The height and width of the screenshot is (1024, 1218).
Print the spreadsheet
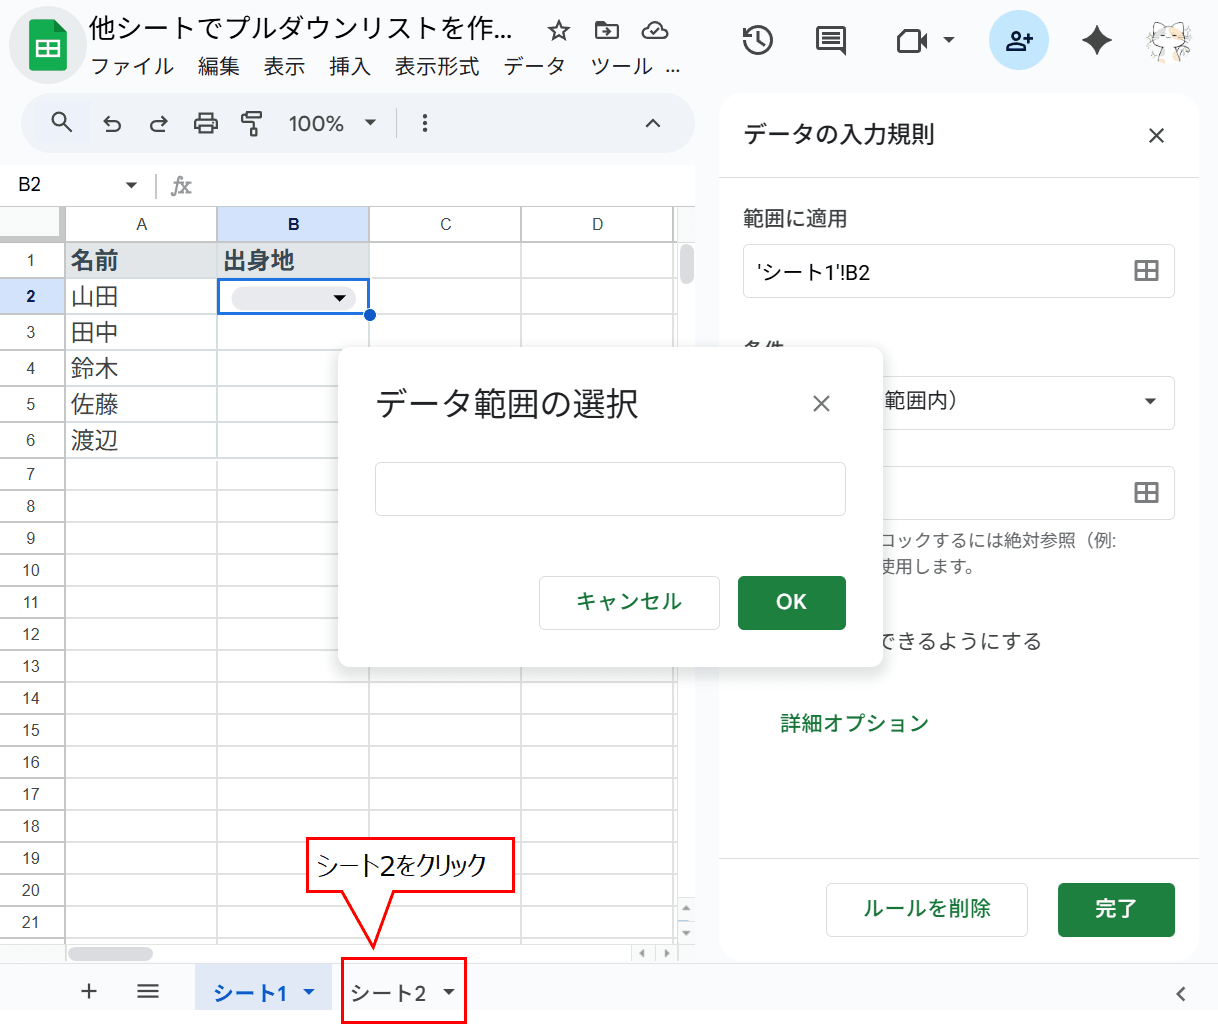205,123
